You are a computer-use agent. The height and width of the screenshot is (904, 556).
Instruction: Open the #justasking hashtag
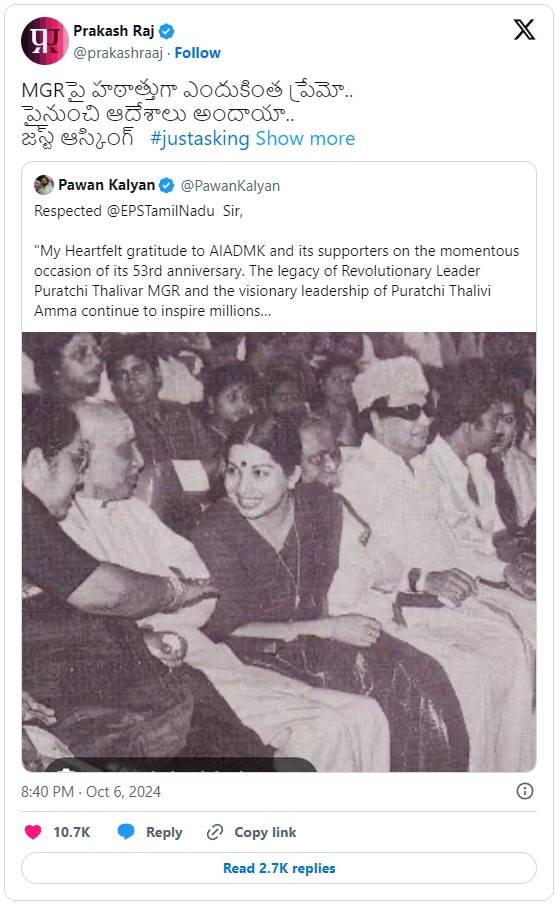[200, 139]
